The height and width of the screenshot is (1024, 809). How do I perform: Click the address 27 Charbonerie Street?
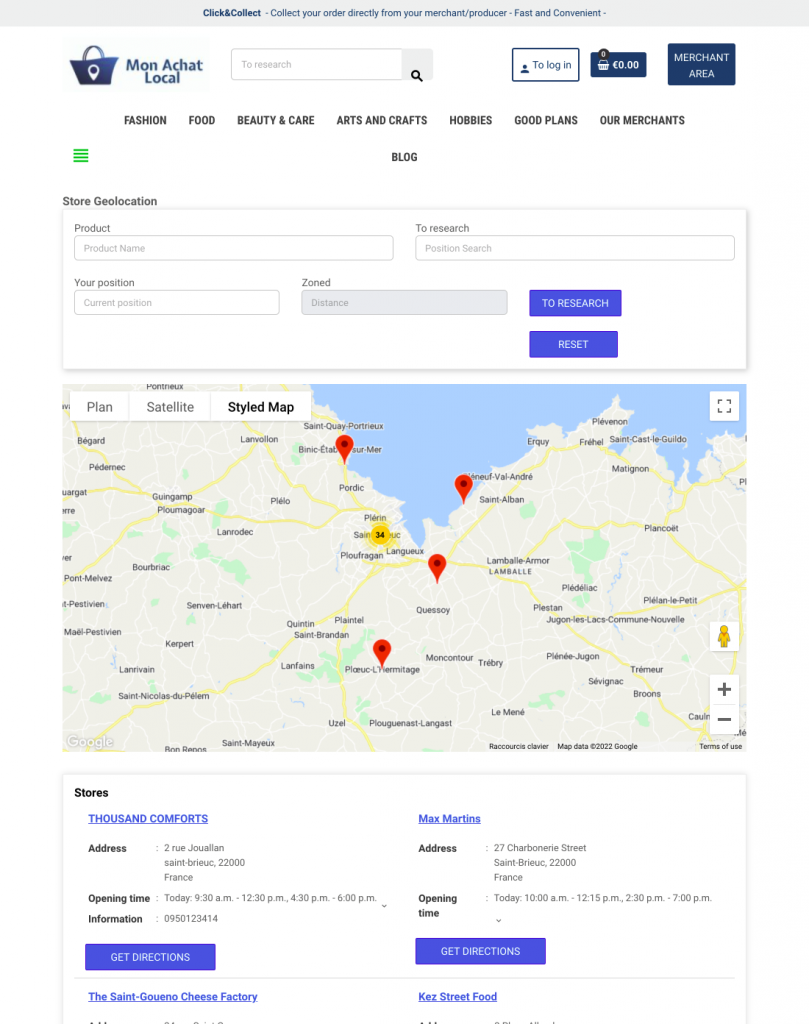(x=540, y=848)
